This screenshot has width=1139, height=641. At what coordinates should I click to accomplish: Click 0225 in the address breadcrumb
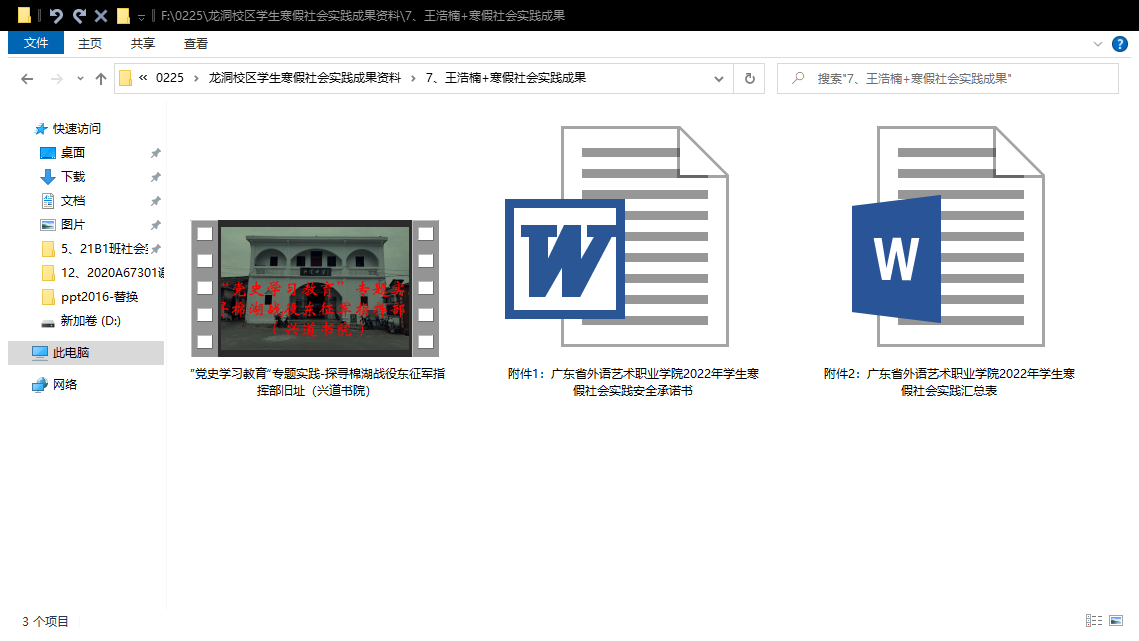(170, 78)
